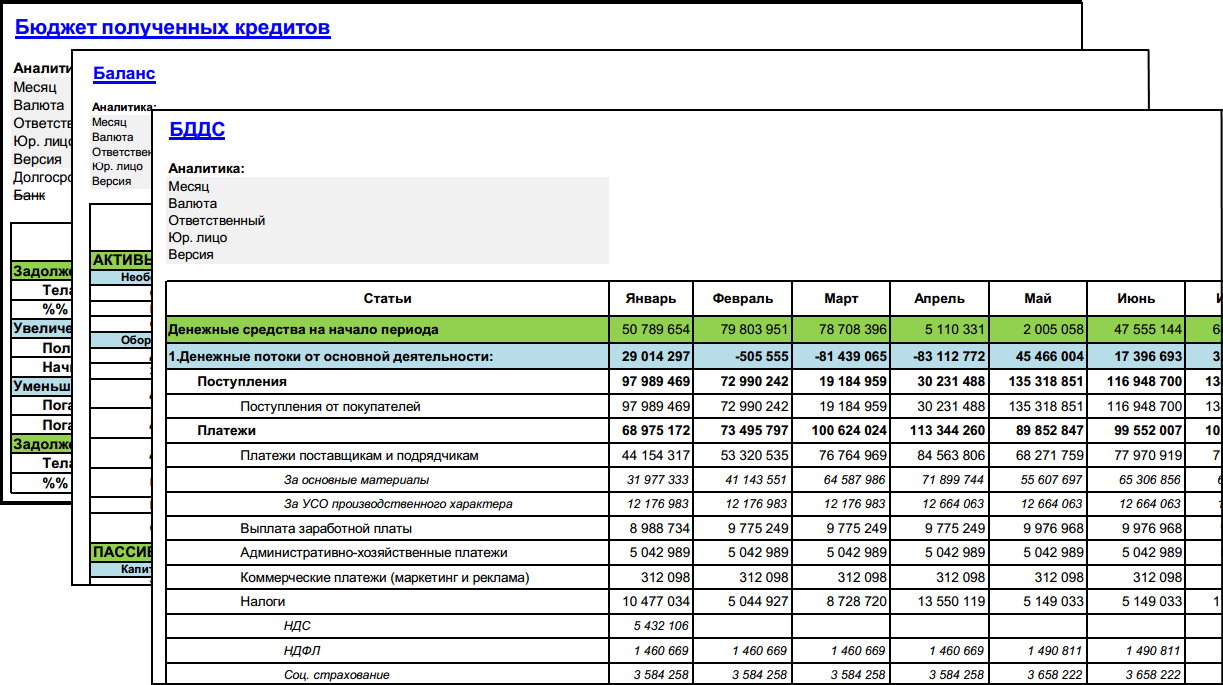Select 'Версия' filter in the БДДС sheet

(x=191, y=254)
